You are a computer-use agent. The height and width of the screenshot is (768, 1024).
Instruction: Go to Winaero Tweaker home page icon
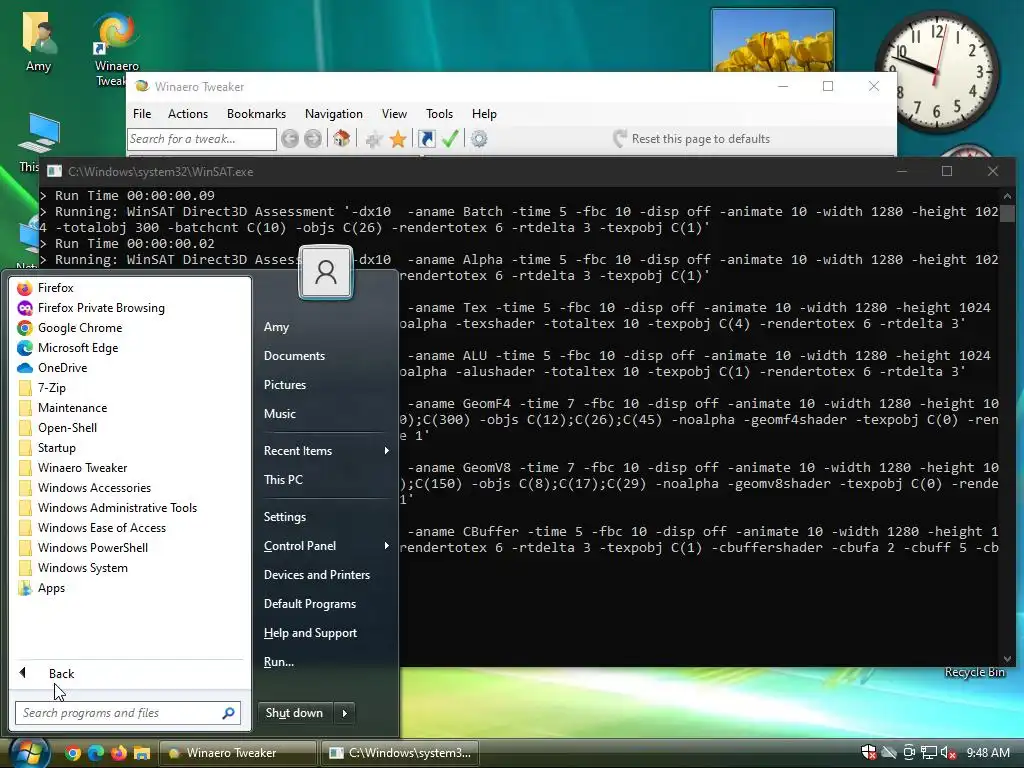[341, 139]
